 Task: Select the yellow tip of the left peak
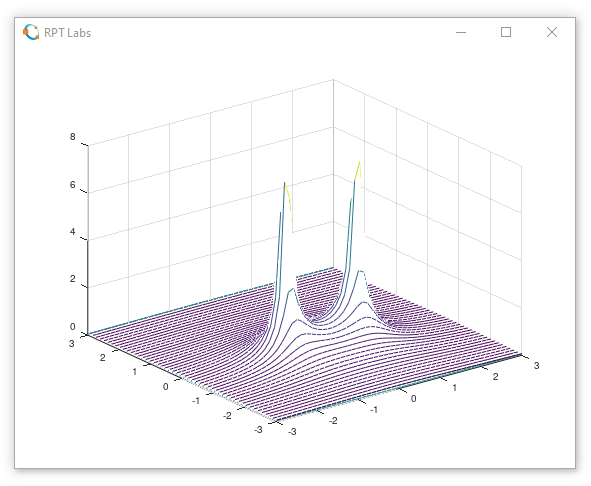tap(287, 192)
